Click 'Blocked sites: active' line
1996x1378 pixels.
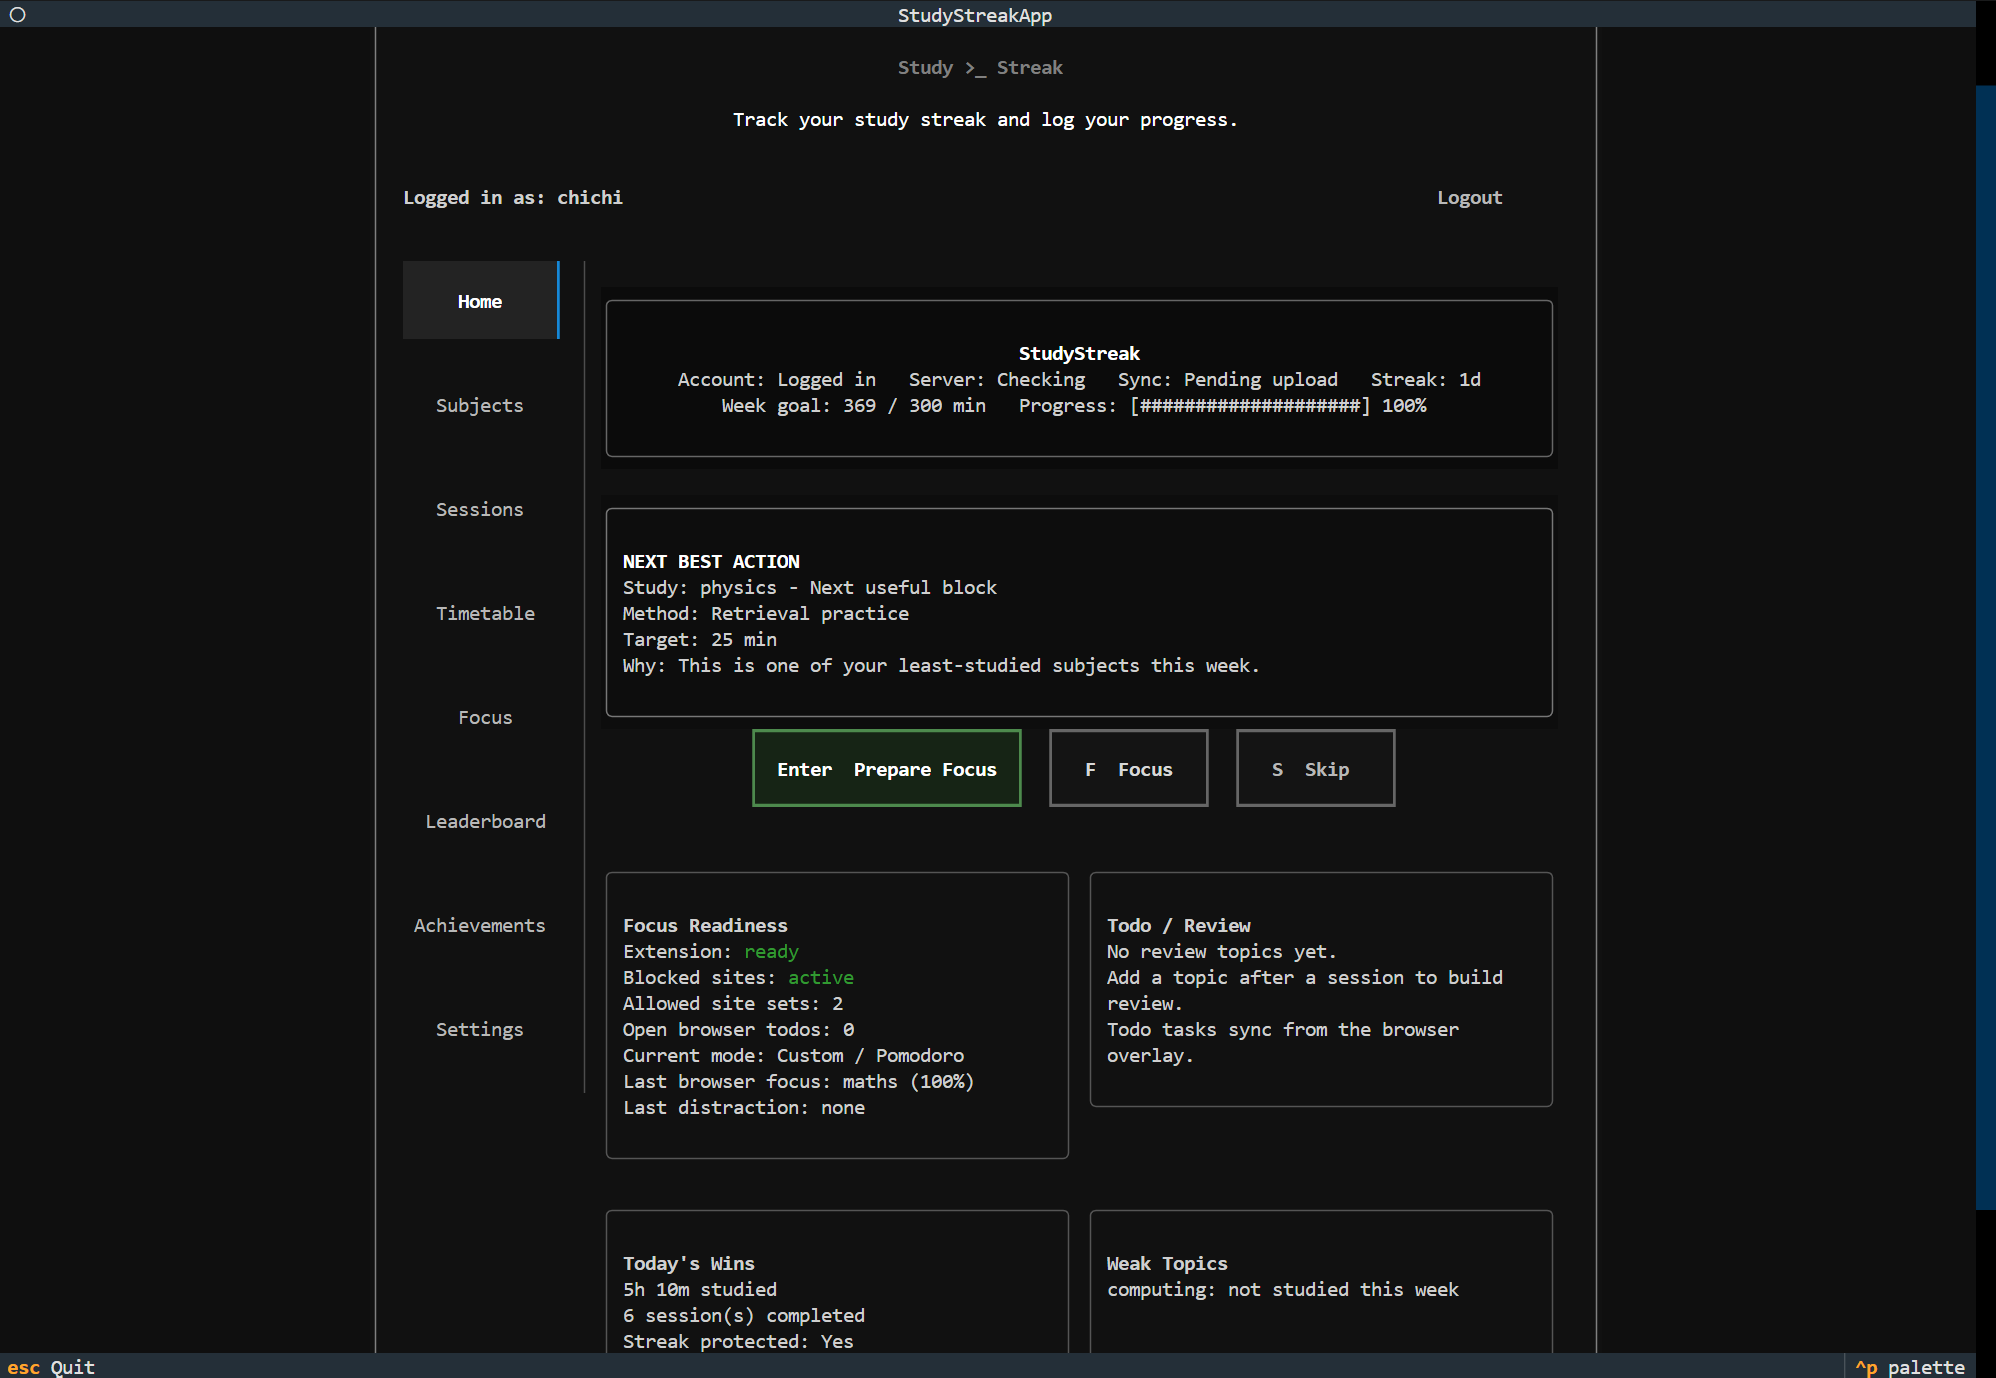(x=738, y=977)
